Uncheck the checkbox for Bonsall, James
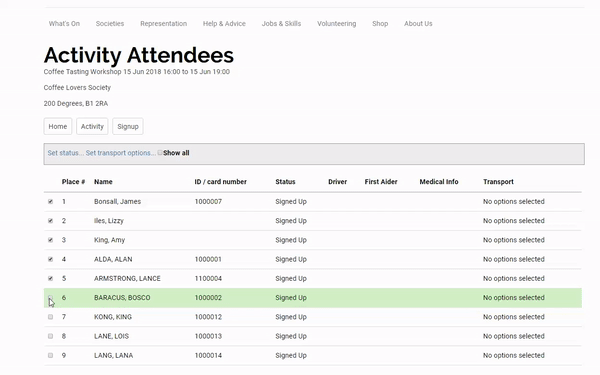The image size is (600, 375). [51, 202]
